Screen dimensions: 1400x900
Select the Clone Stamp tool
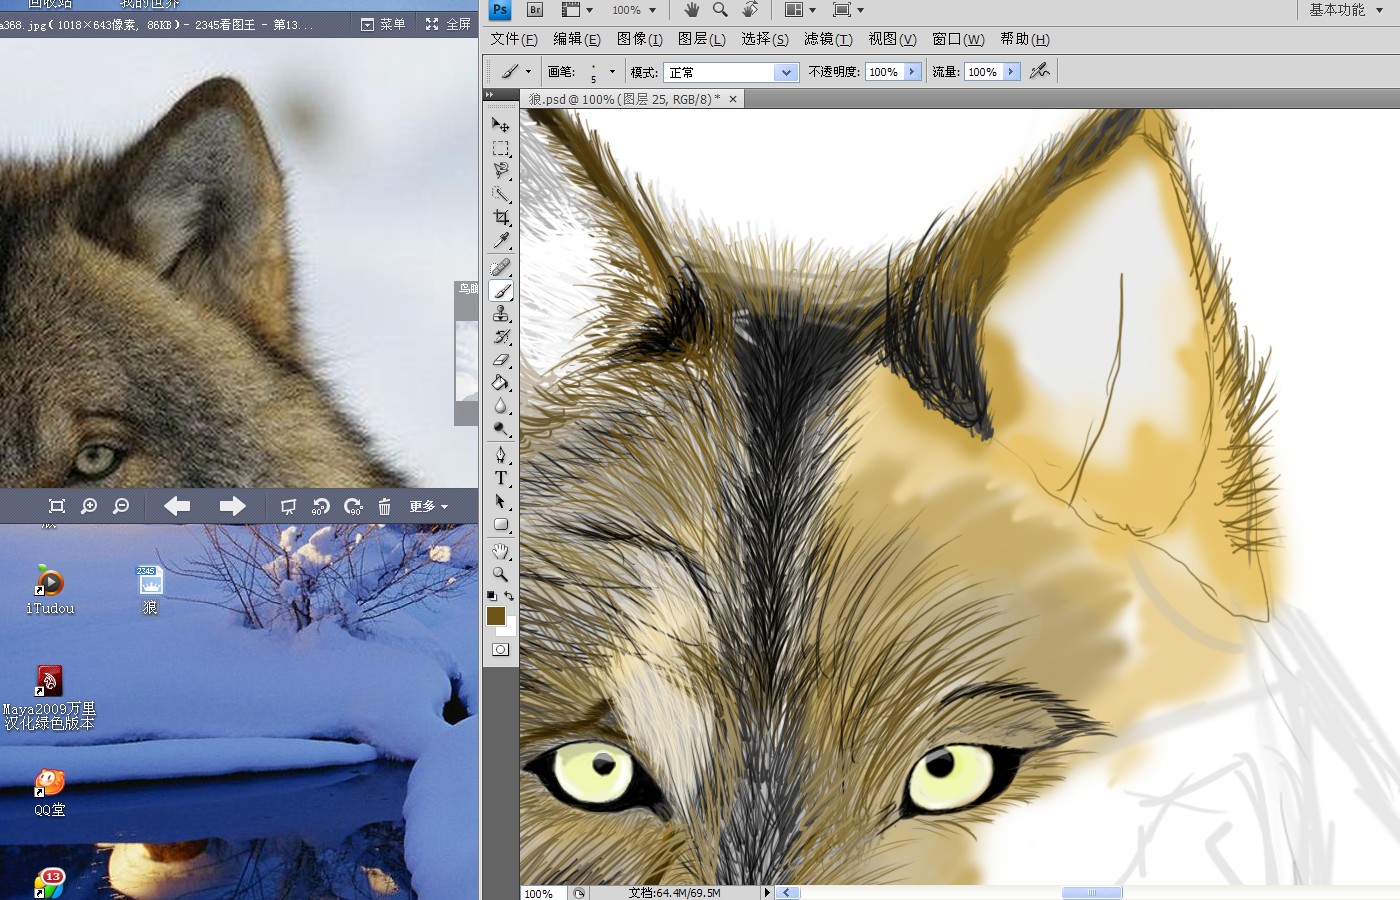(x=501, y=314)
